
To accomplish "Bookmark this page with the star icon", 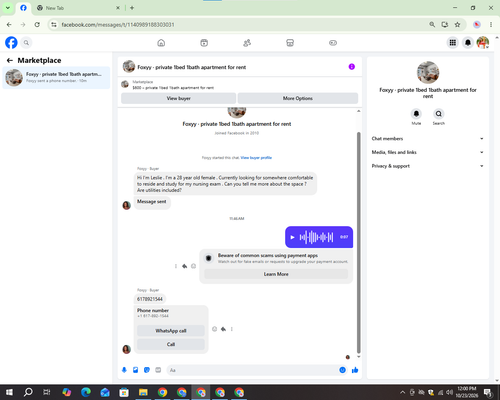I will (x=457, y=25).
